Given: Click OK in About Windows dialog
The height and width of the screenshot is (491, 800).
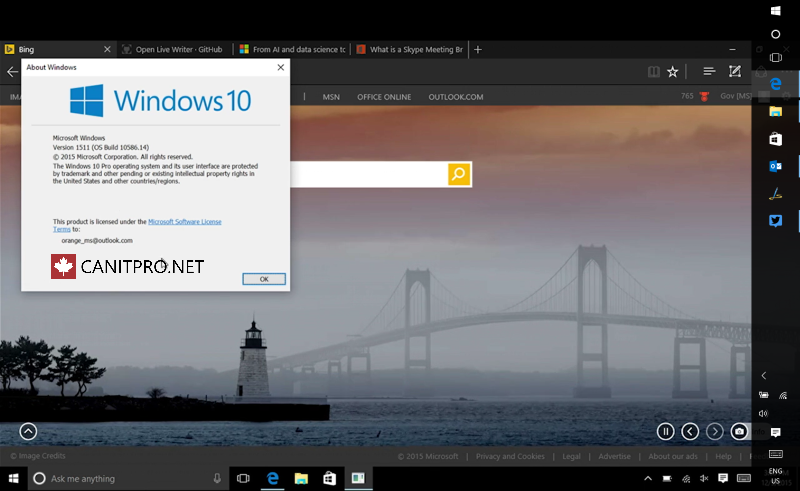Looking at the screenshot, I should click(x=264, y=279).
